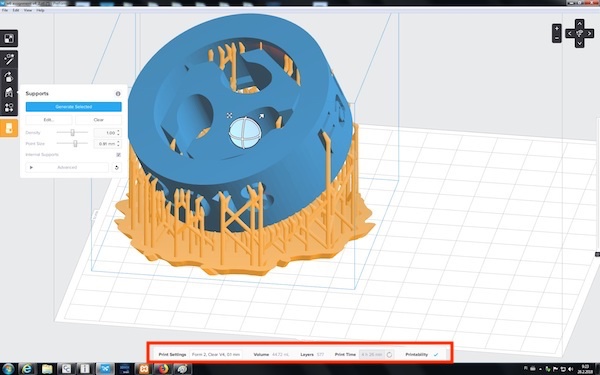This screenshot has height=375, width=600.
Task: Click the Generate Selected button
Action: point(73,107)
